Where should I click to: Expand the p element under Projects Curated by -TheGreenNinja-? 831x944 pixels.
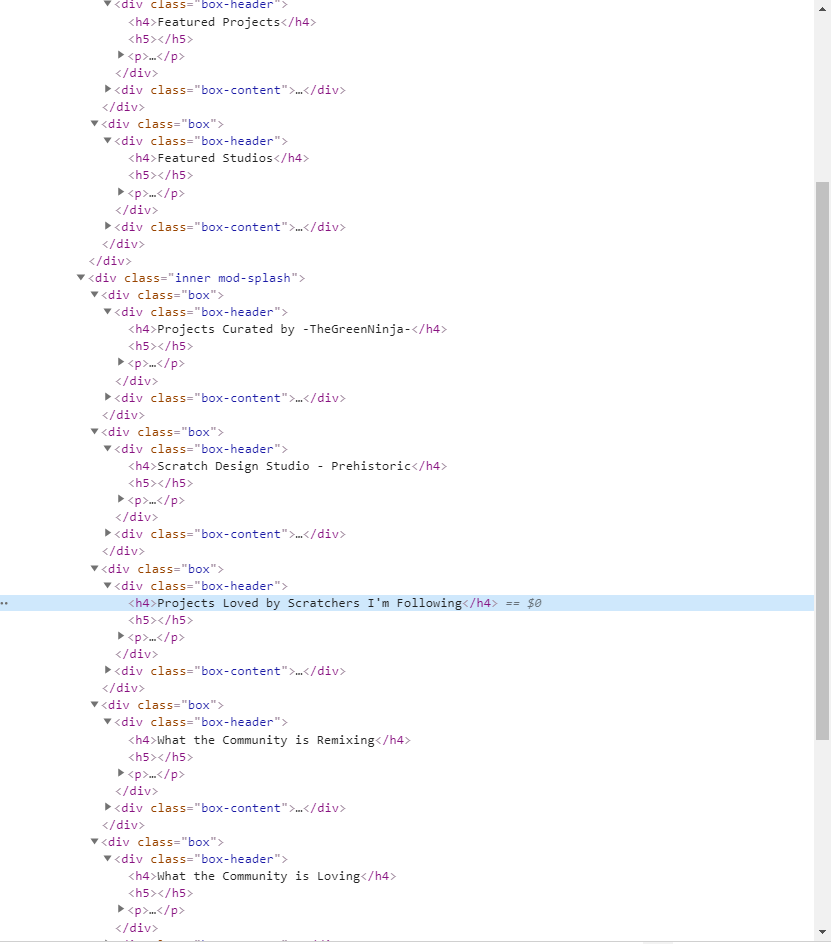tap(120, 362)
